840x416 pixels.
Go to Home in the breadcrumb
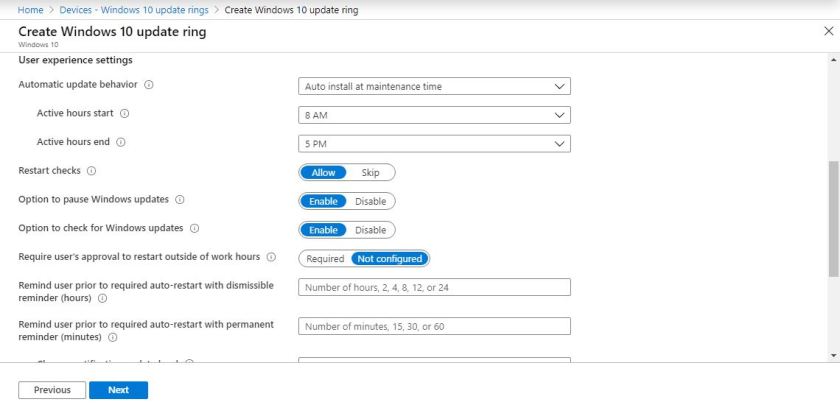coord(30,10)
